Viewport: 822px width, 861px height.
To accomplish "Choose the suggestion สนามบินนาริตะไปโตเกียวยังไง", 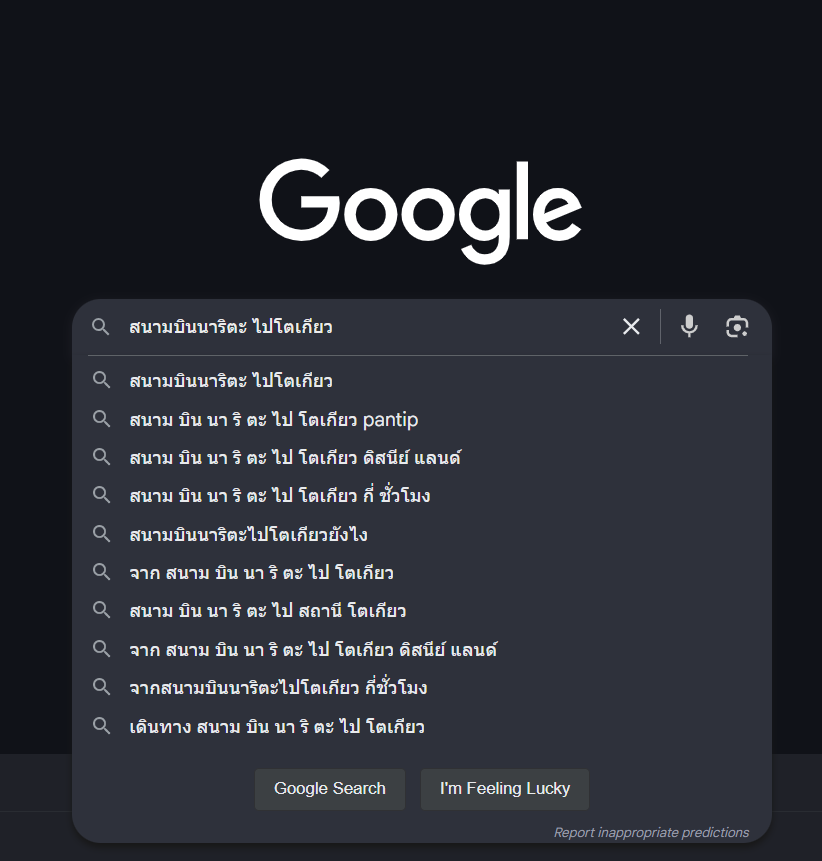I will coord(248,534).
